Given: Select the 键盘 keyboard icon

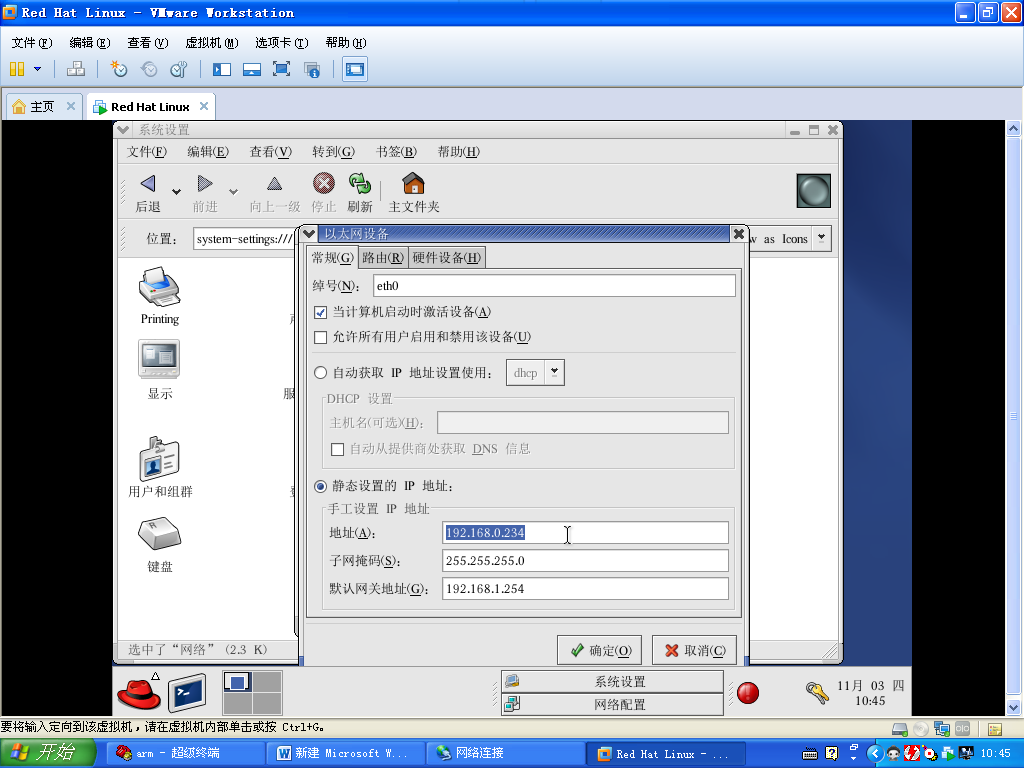Looking at the screenshot, I should (159, 533).
